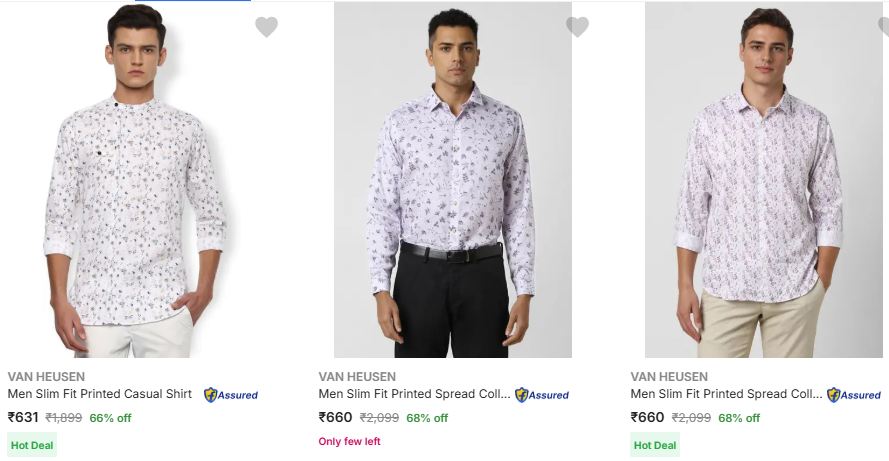Click the Assured badge on the rightmost product
The width and height of the screenshot is (889, 461).
click(x=854, y=395)
